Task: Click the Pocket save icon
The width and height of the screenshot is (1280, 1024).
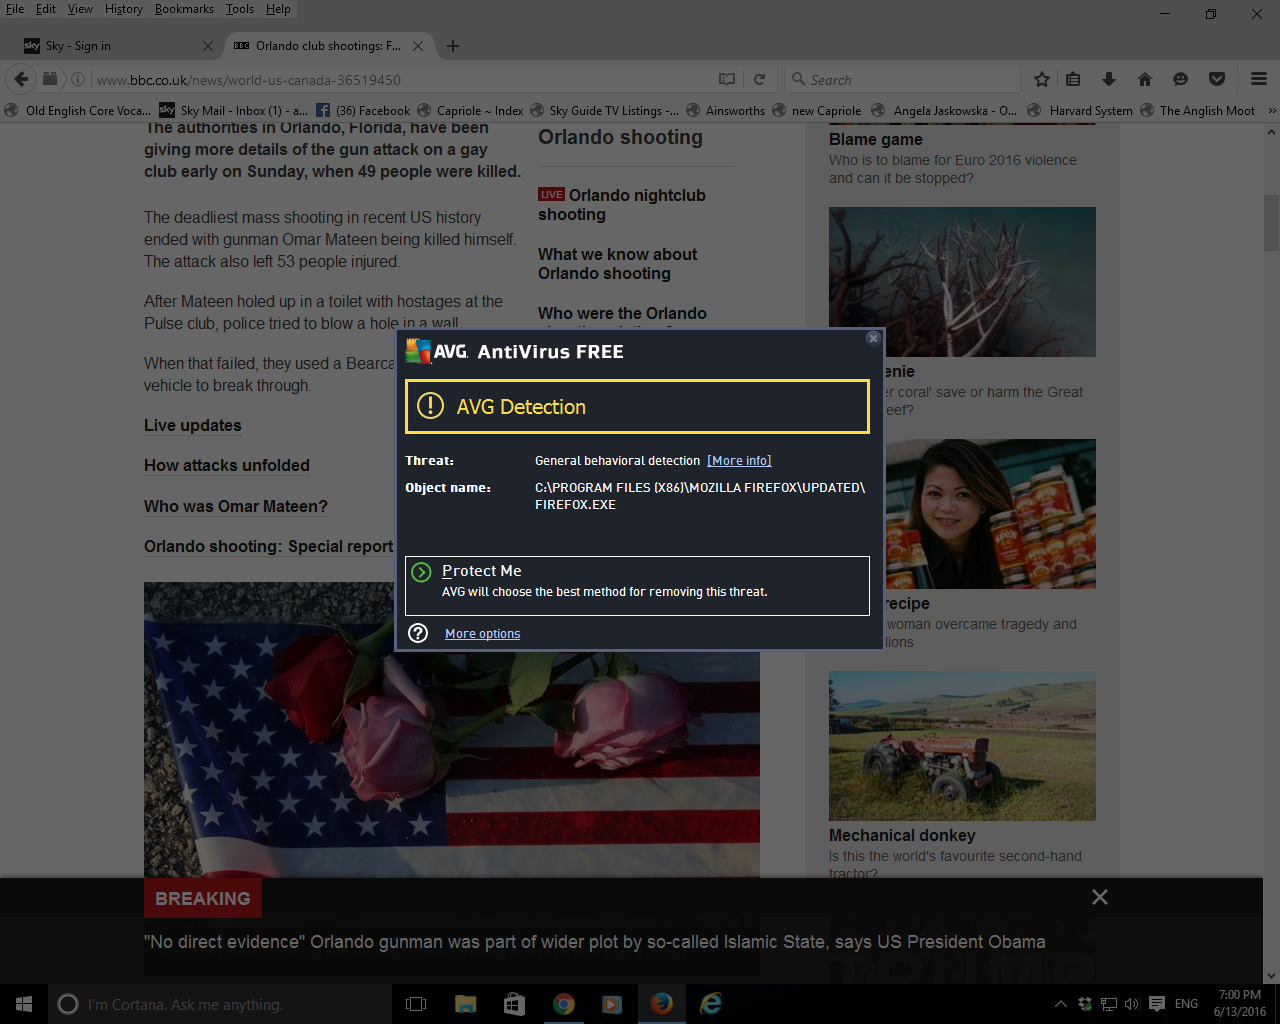Action: point(1217,79)
